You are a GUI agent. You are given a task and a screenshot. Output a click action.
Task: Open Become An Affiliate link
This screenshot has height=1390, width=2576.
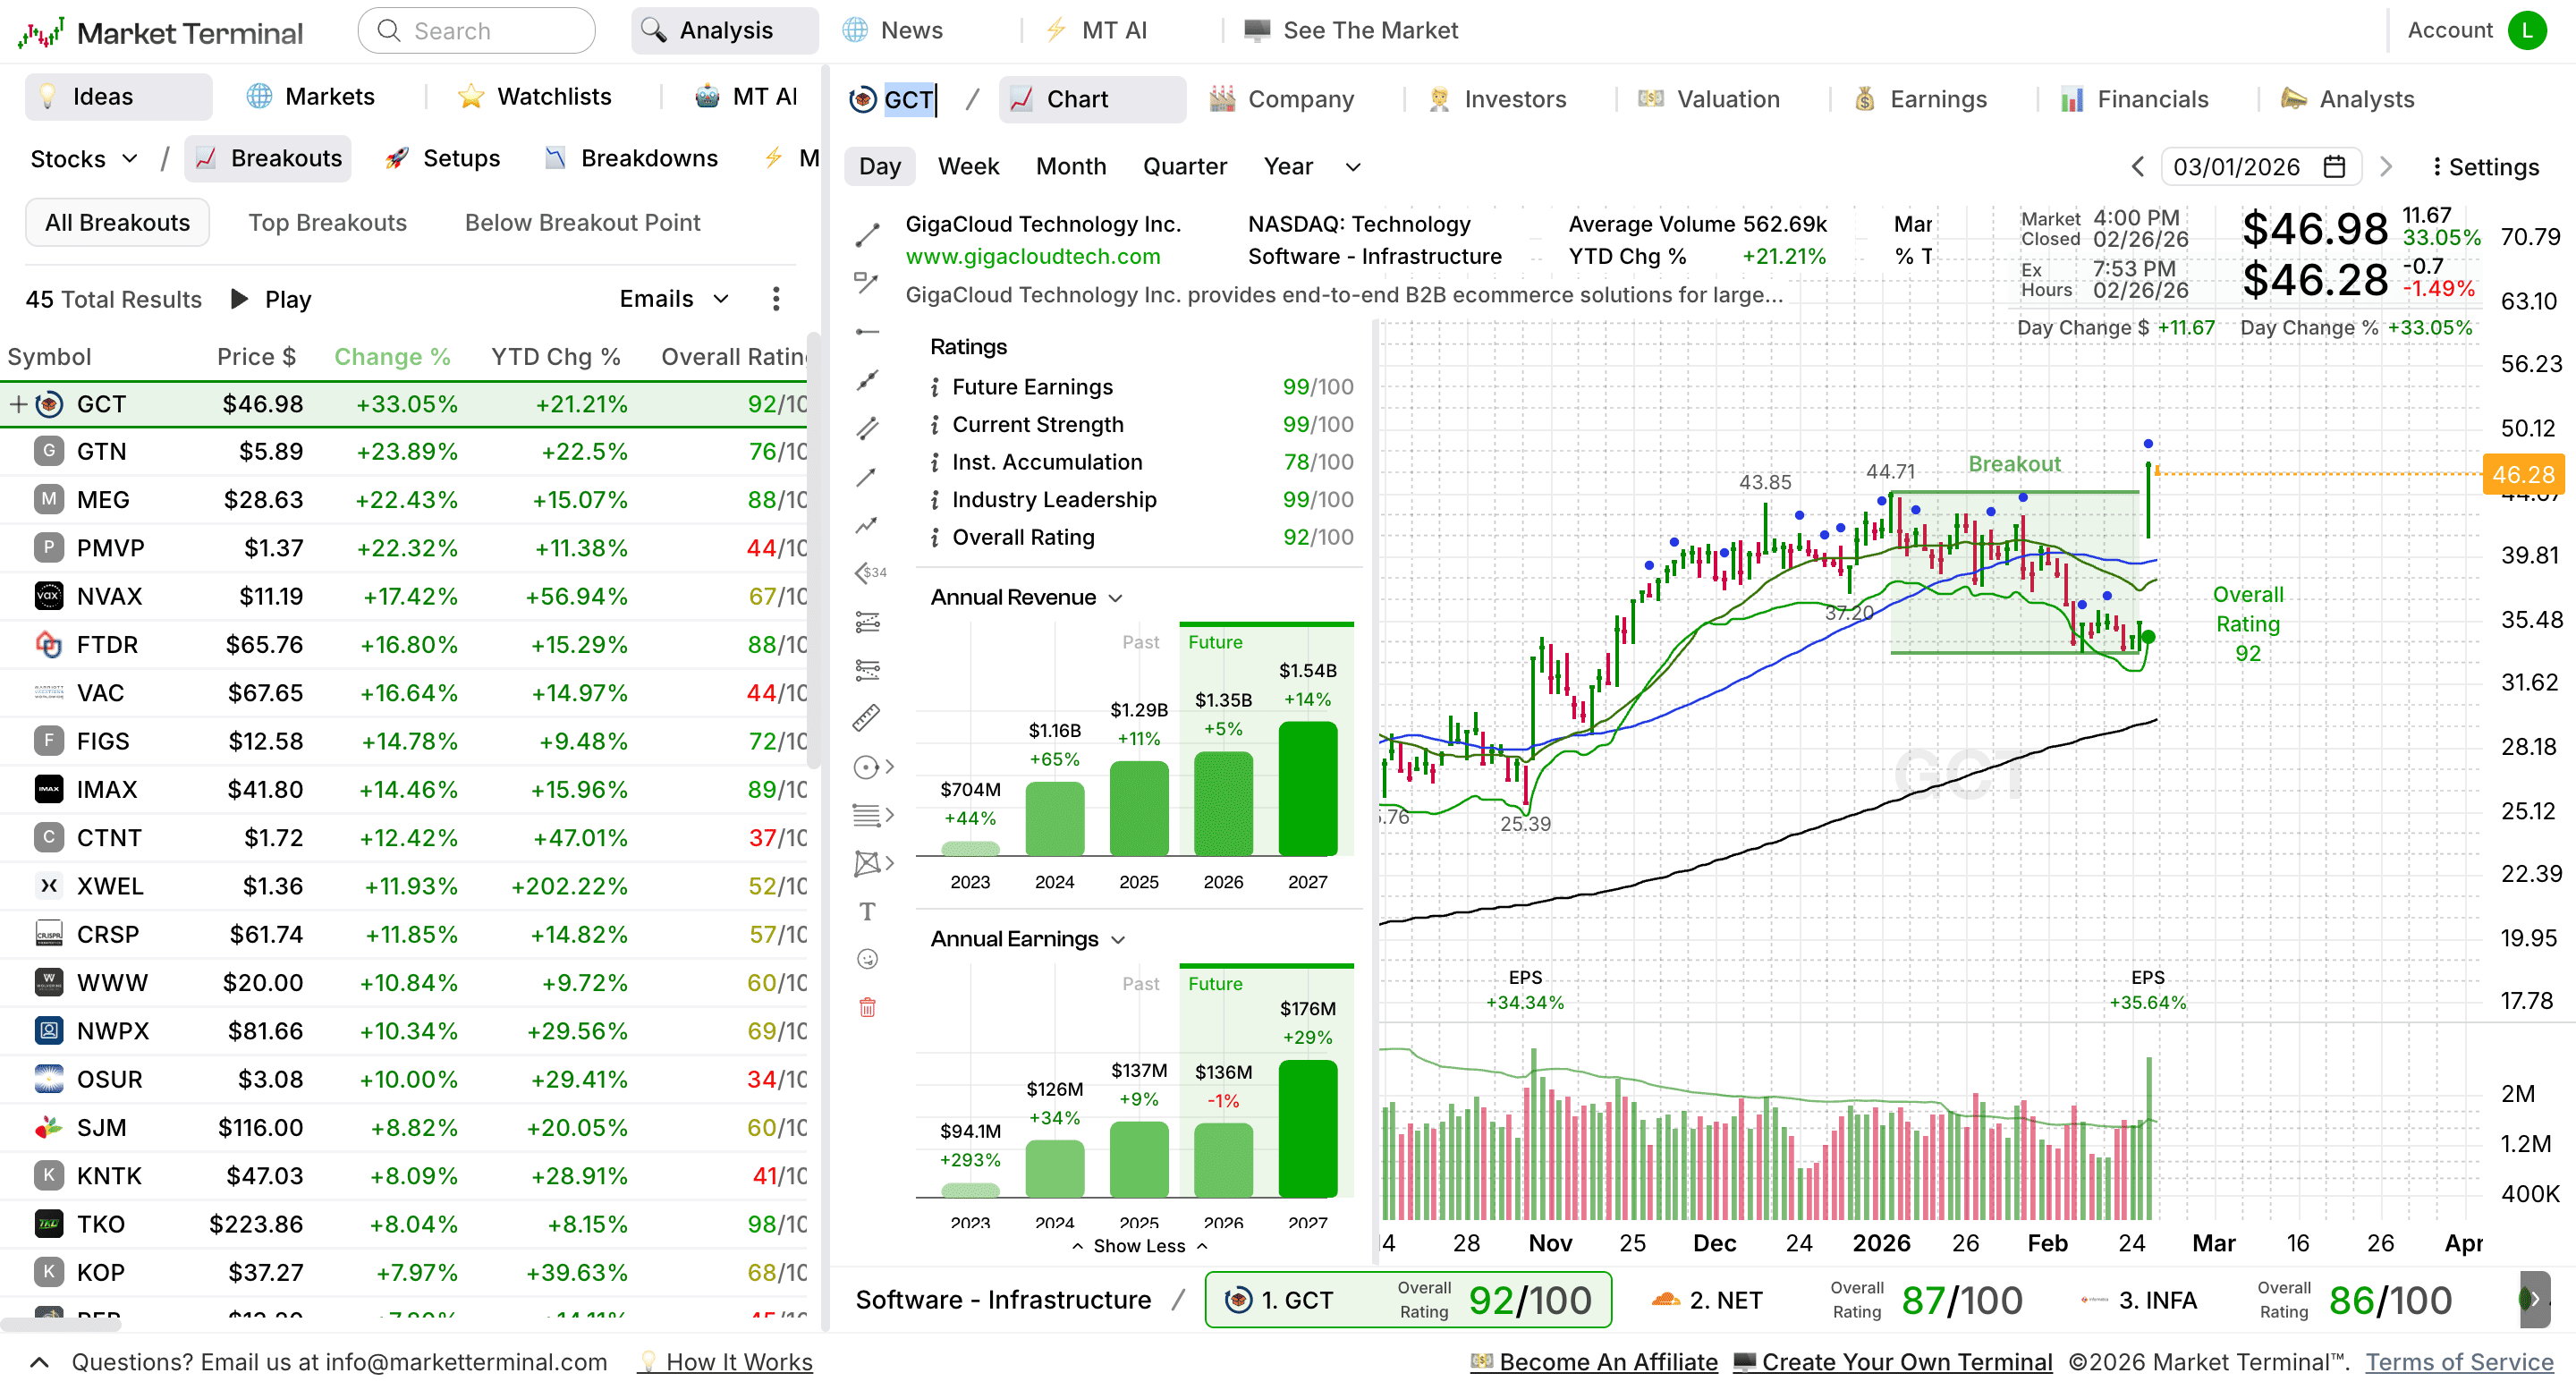pyautogui.click(x=1595, y=1362)
